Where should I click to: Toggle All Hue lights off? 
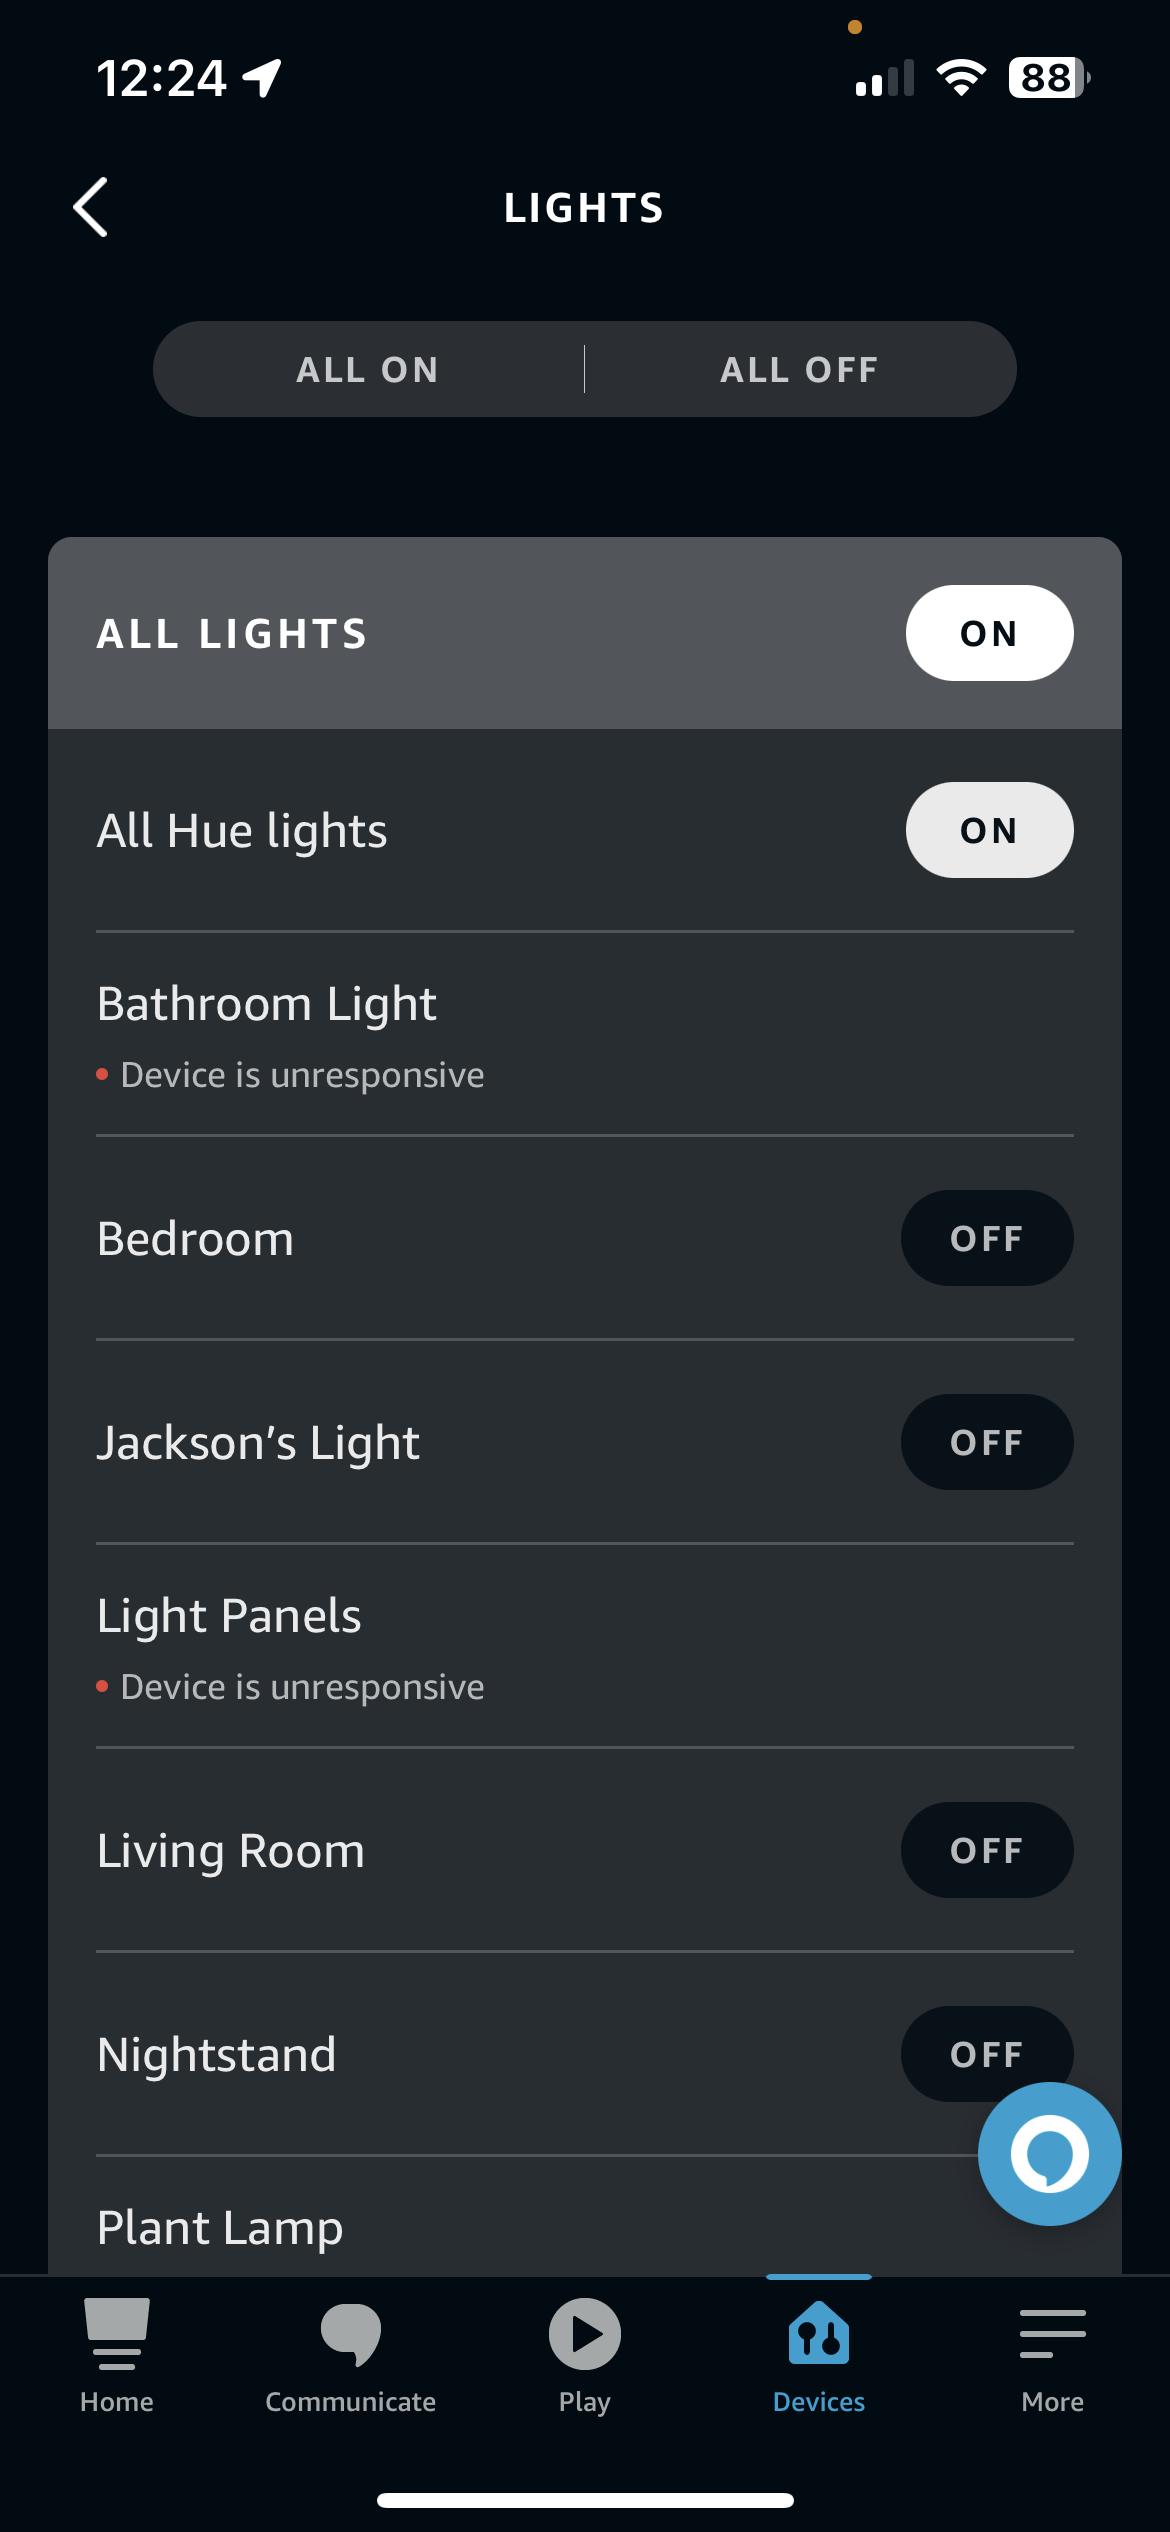point(989,830)
